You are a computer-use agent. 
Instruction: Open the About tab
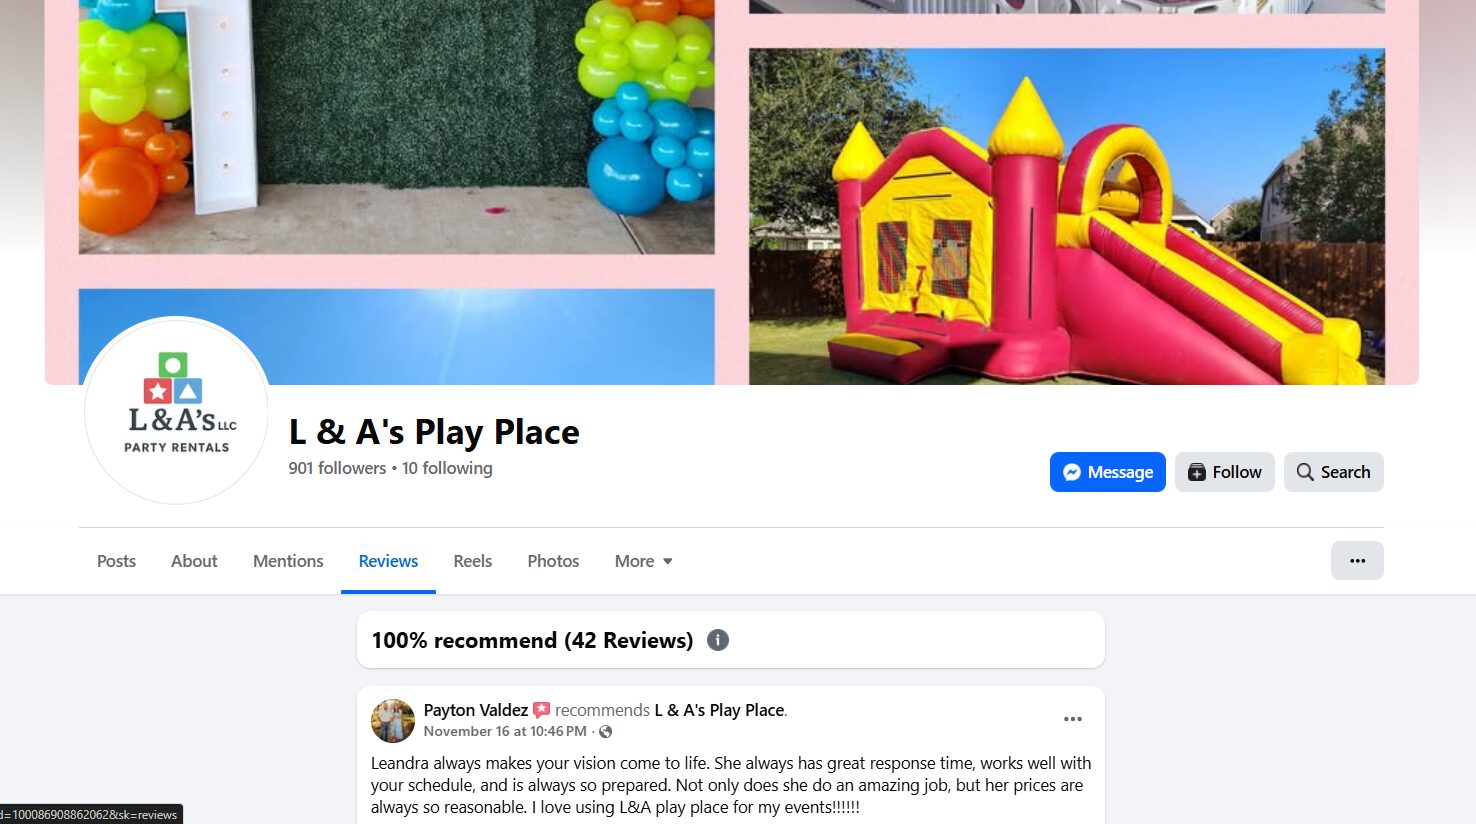click(194, 561)
